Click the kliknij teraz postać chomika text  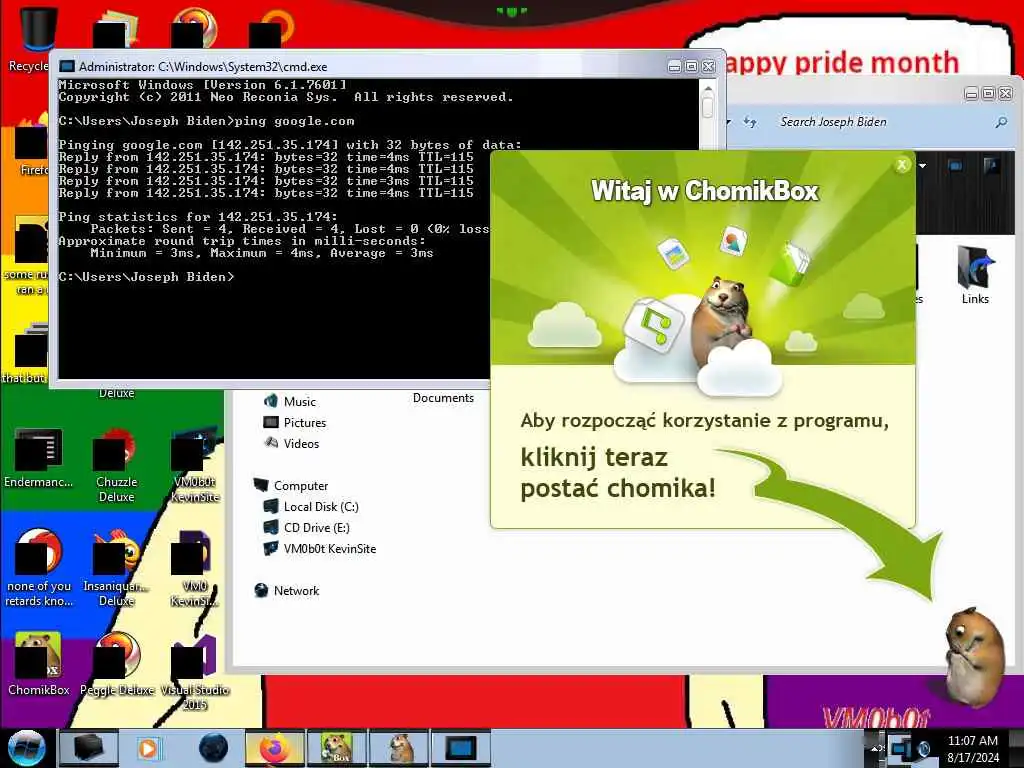pos(618,472)
